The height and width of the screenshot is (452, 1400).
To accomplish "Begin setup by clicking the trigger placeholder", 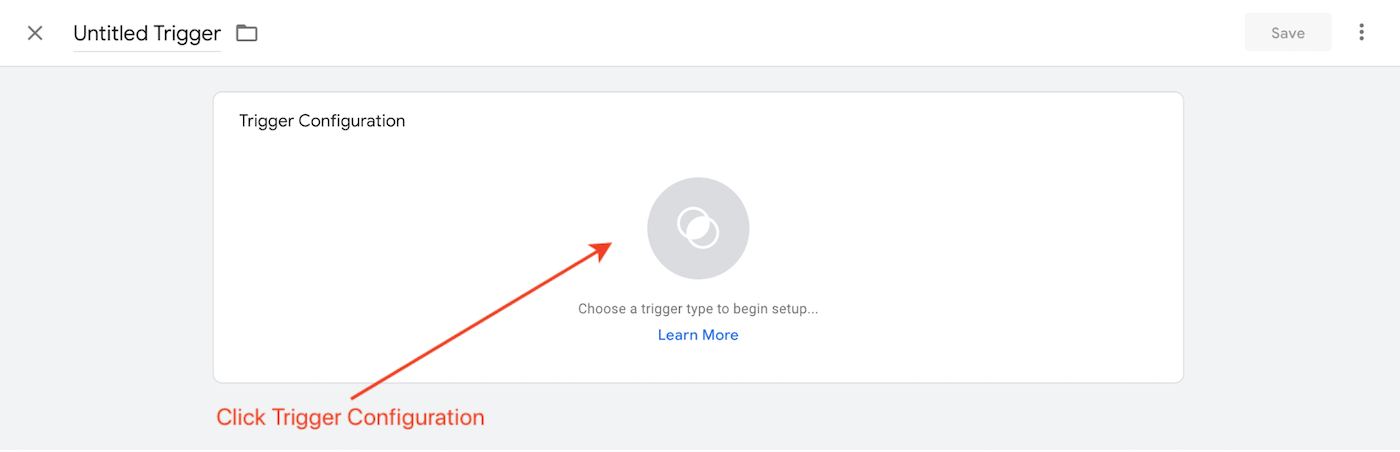I will click(698, 228).
